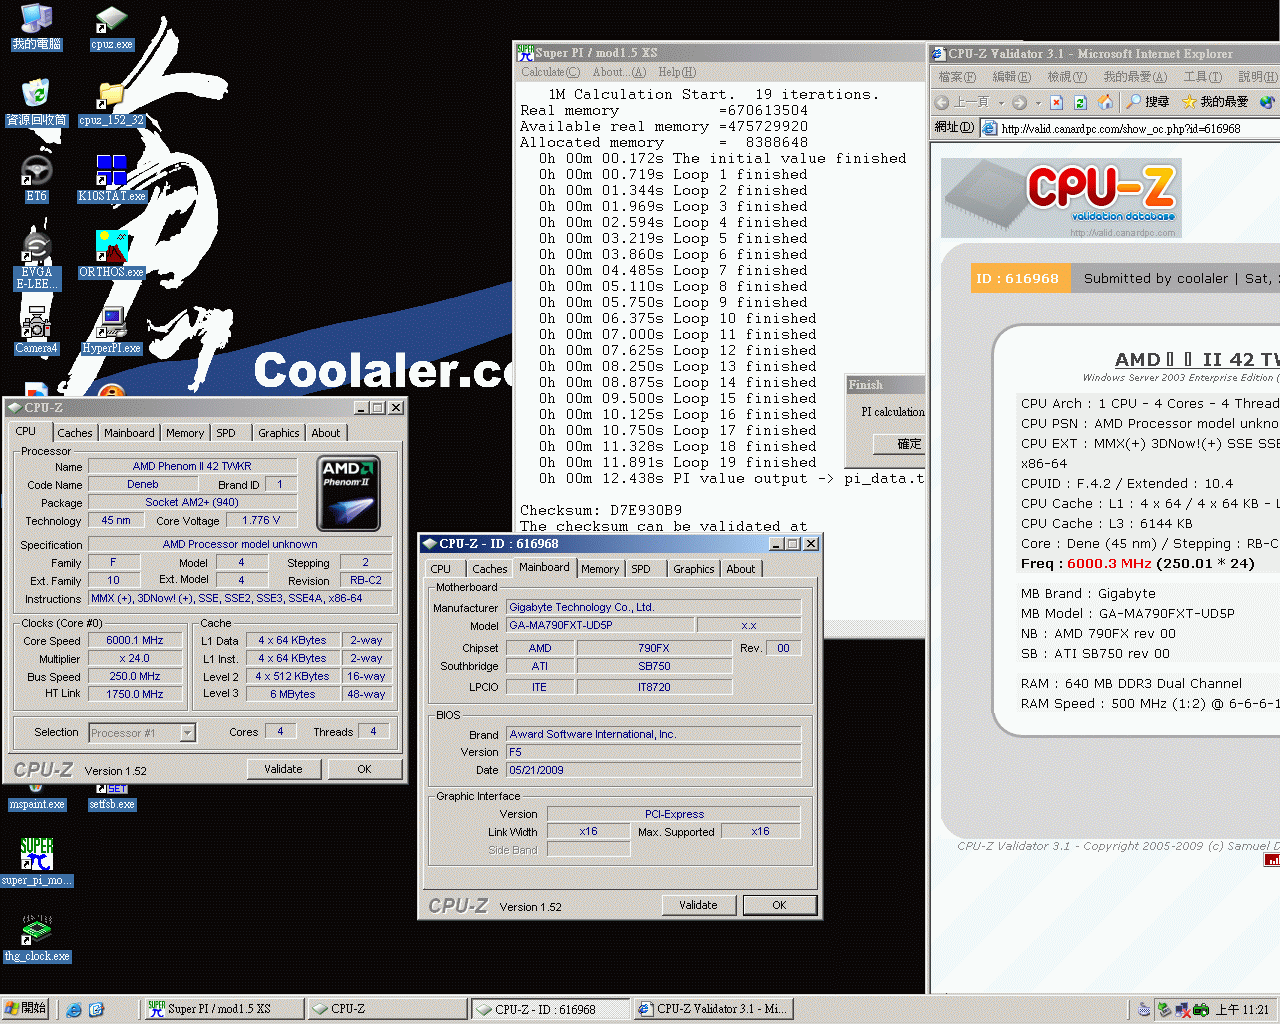Click Validate in CPU-Z ID 616968 window
Image resolution: width=1280 pixels, height=1024 pixels.
[698, 905]
